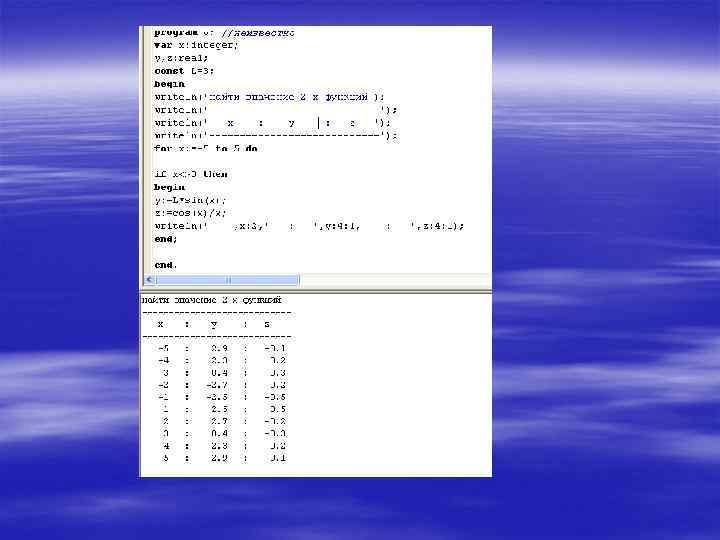Click the output row with y value -2.7
Screen dimensions: 720x540
[222, 385]
